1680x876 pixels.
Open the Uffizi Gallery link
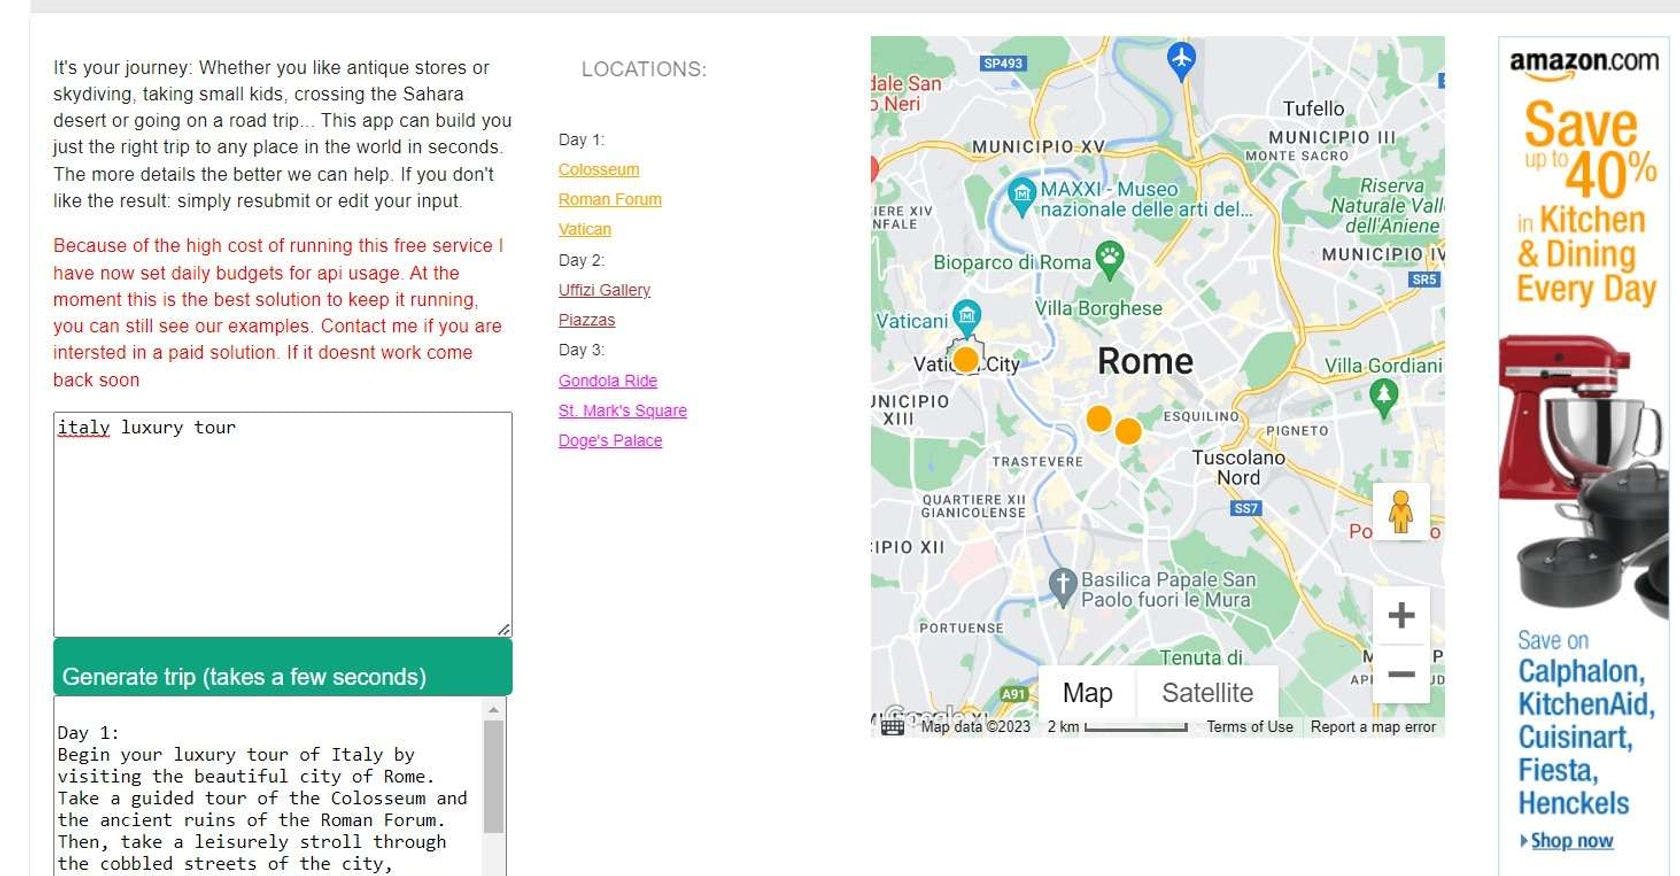604,290
